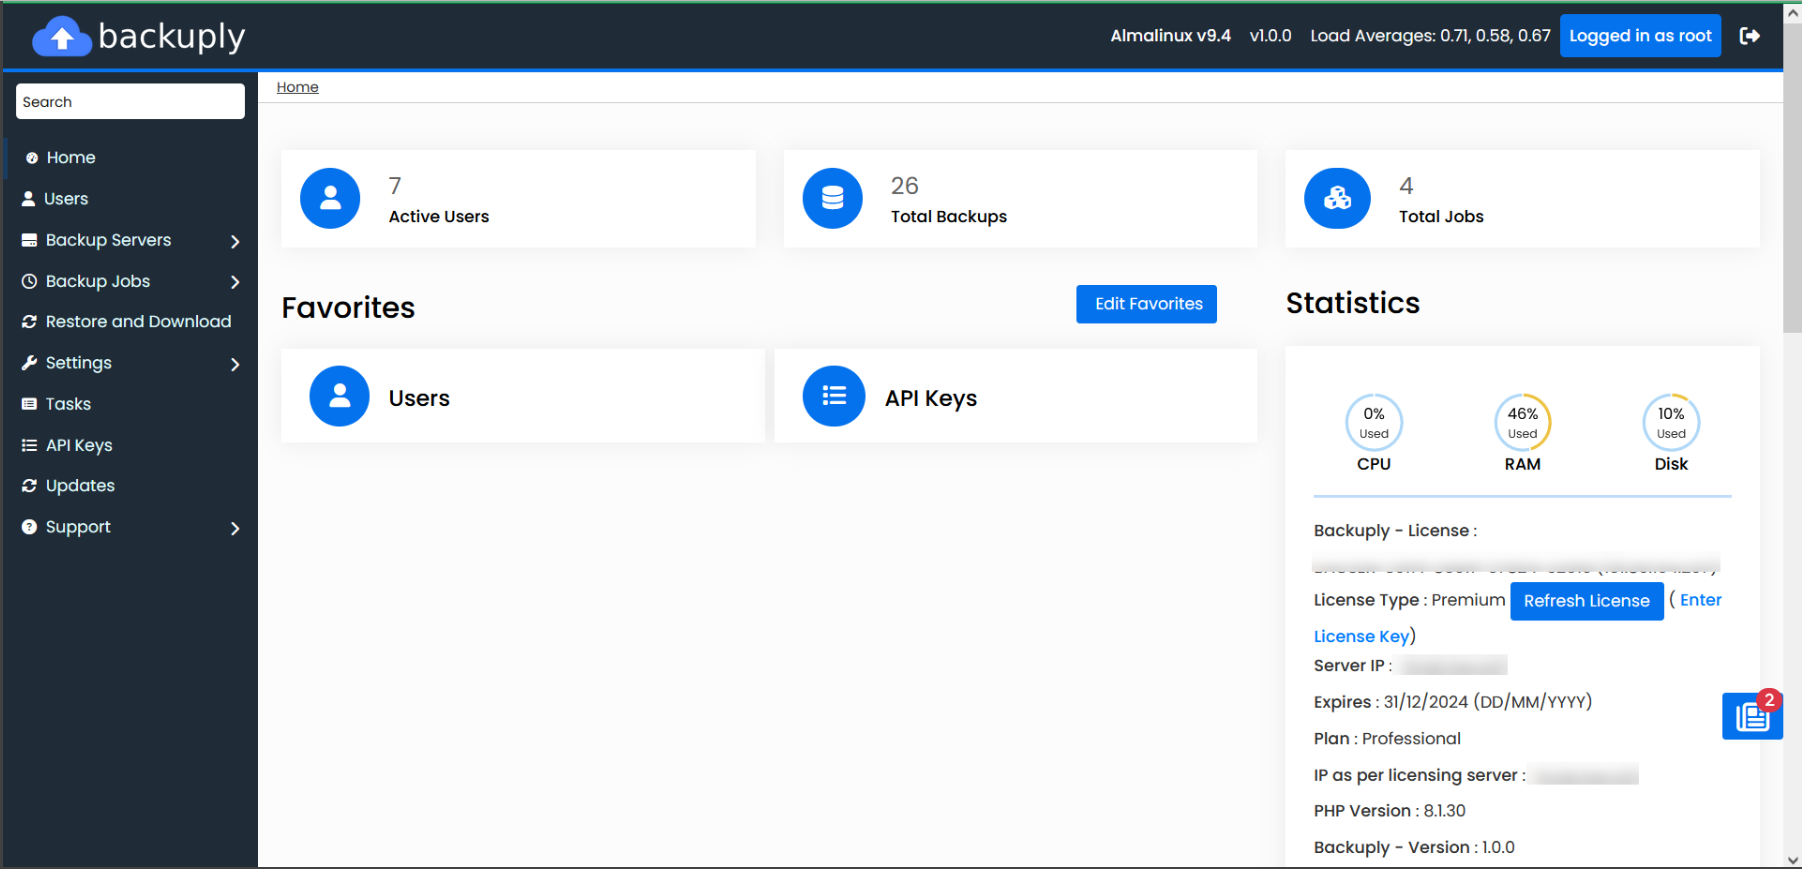
Task: Click the '7 Active Users' count text
Action: coord(438,200)
